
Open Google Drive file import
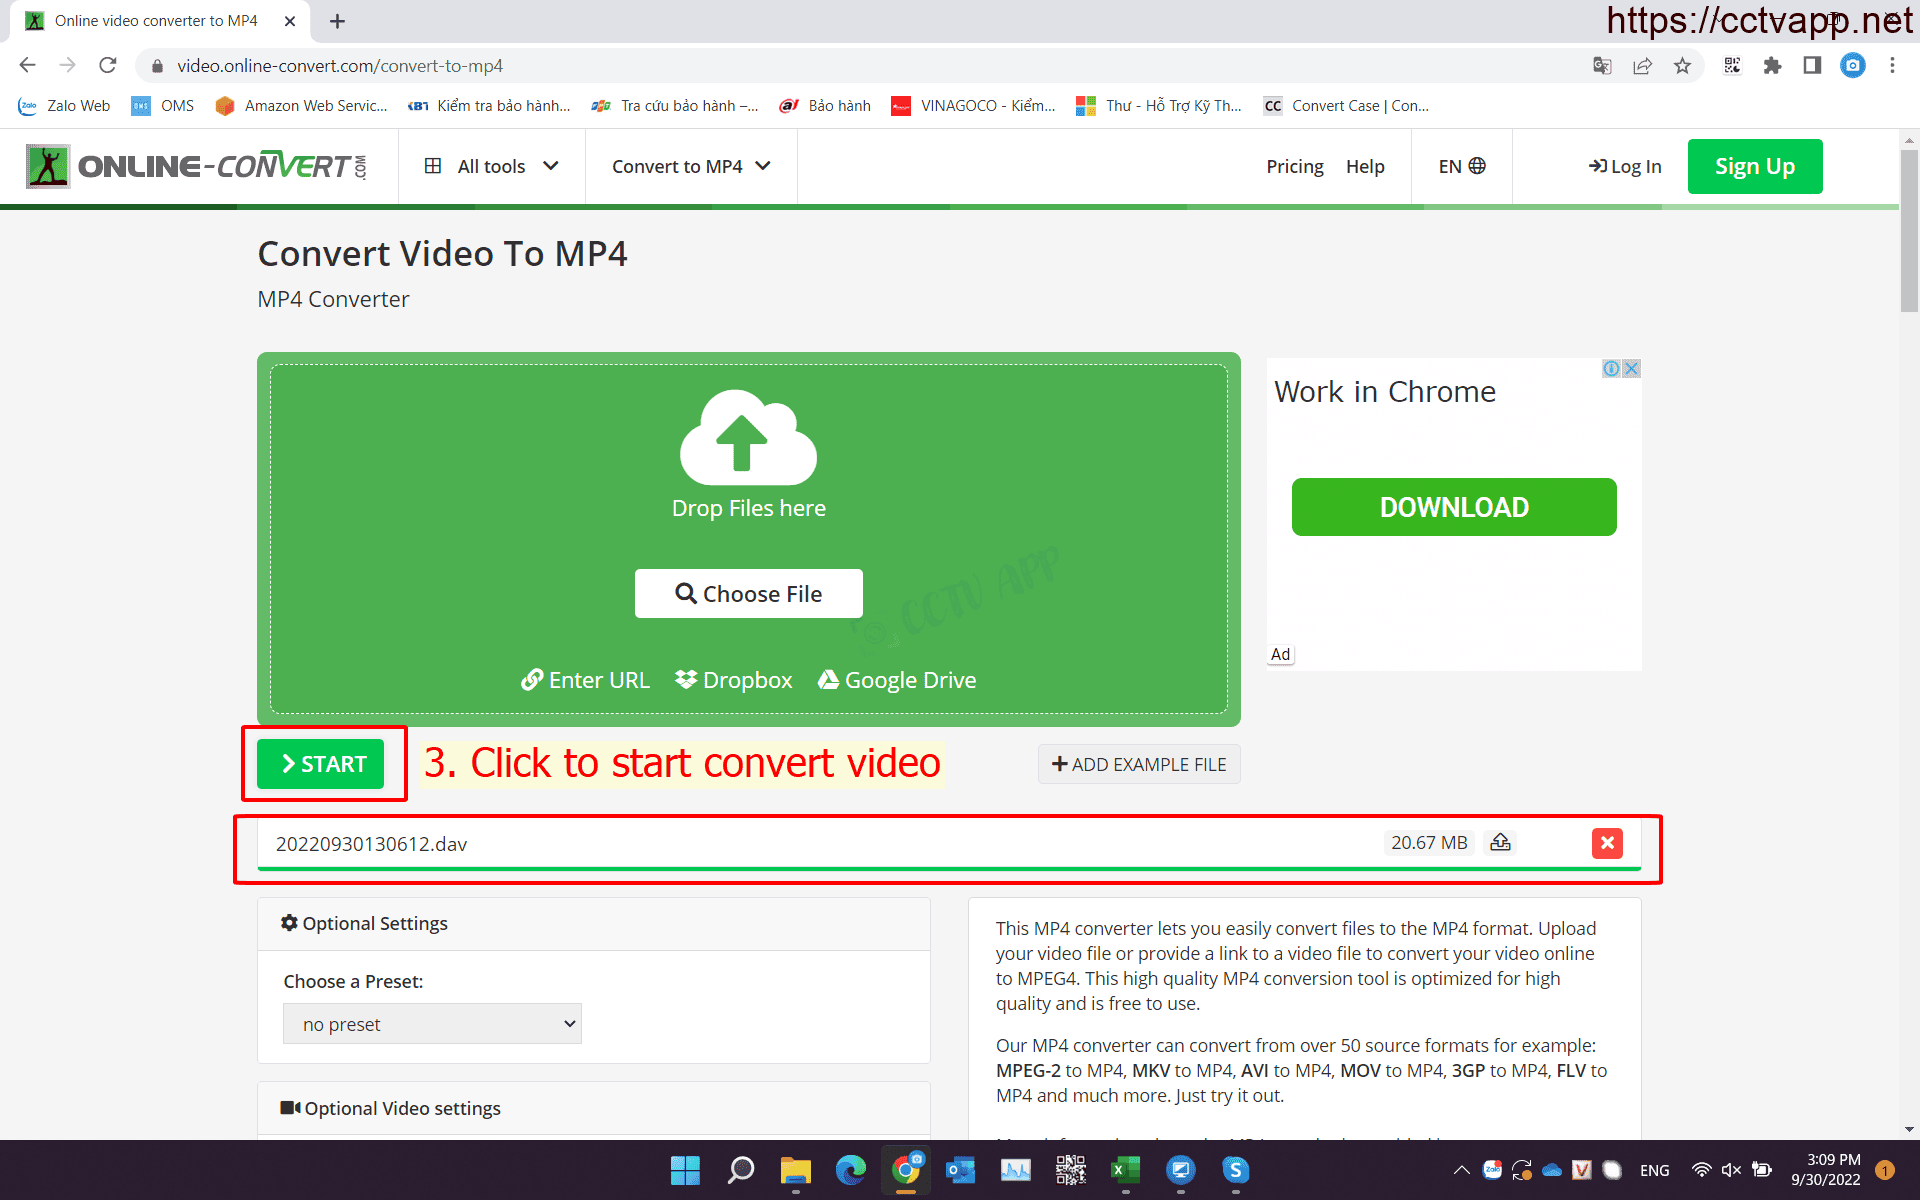coord(896,680)
